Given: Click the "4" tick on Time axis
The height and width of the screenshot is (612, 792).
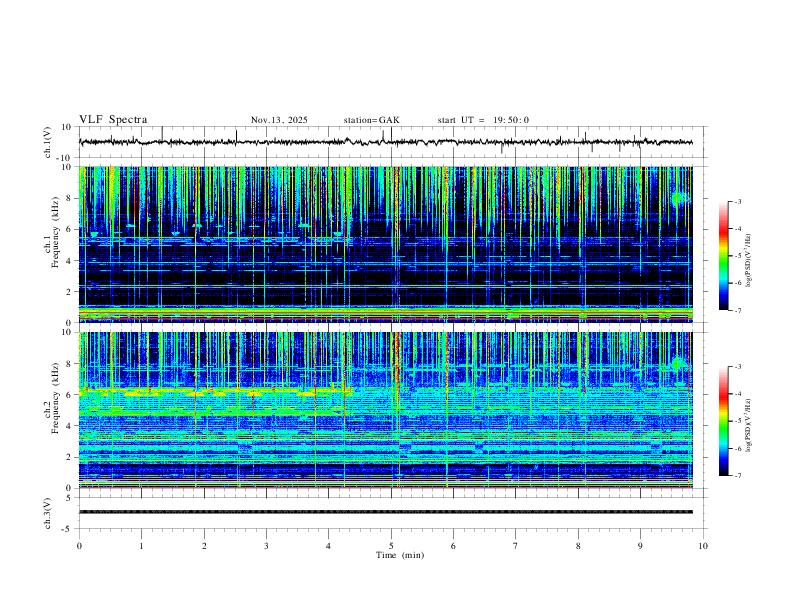Looking at the screenshot, I should [x=329, y=546].
